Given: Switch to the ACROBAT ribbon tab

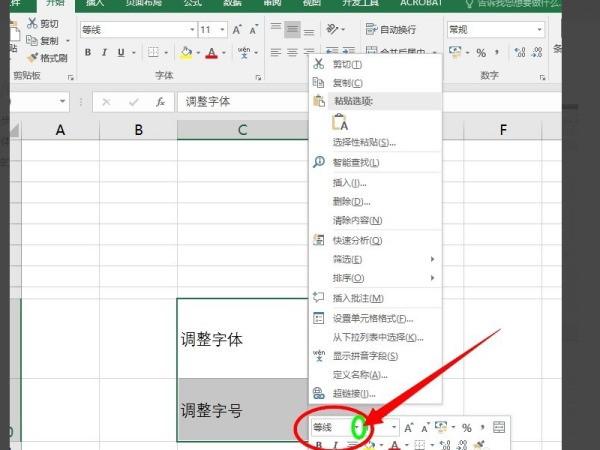Looking at the screenshot, I should 421,3.
